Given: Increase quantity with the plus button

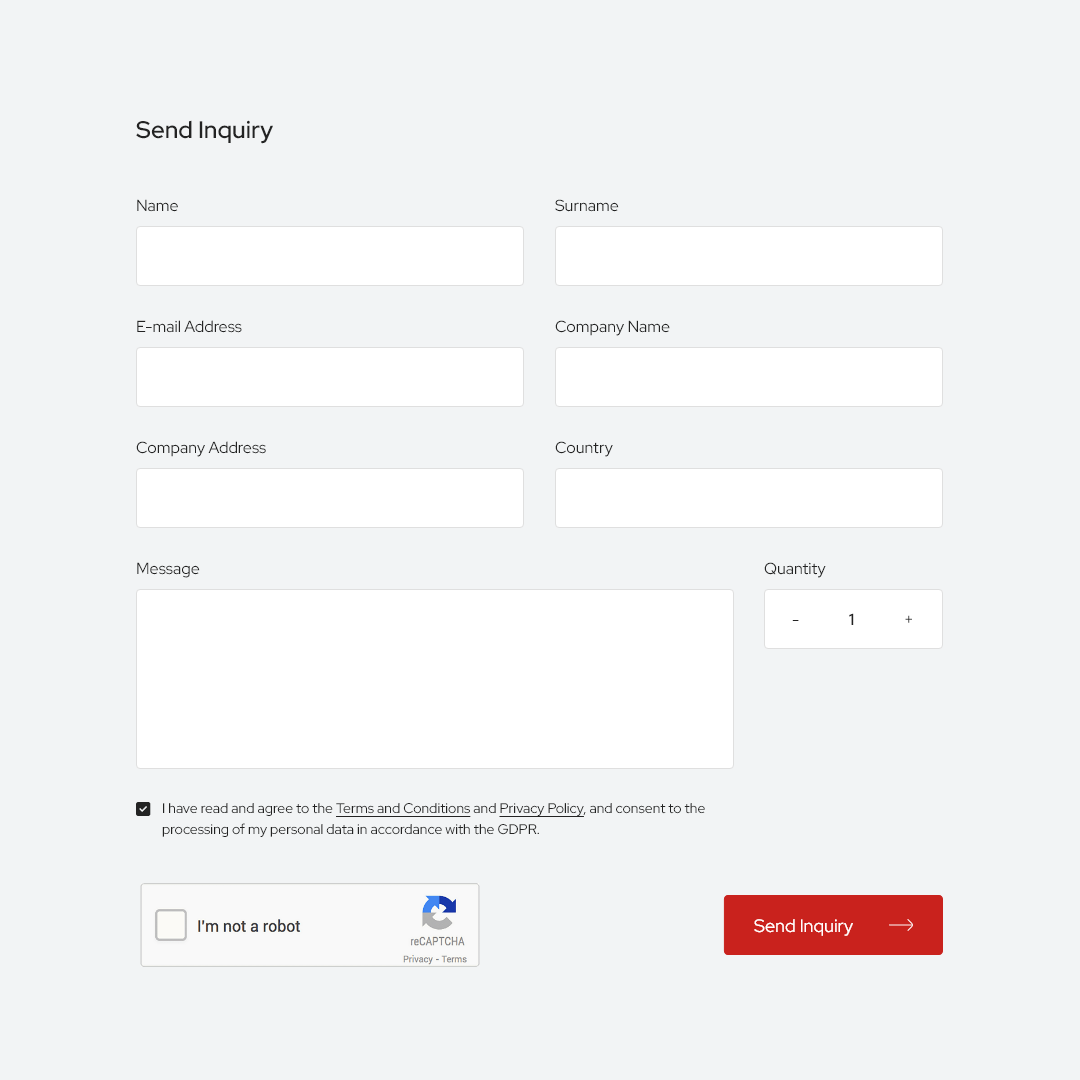Looking at the screenshot, I should point(908,620).
